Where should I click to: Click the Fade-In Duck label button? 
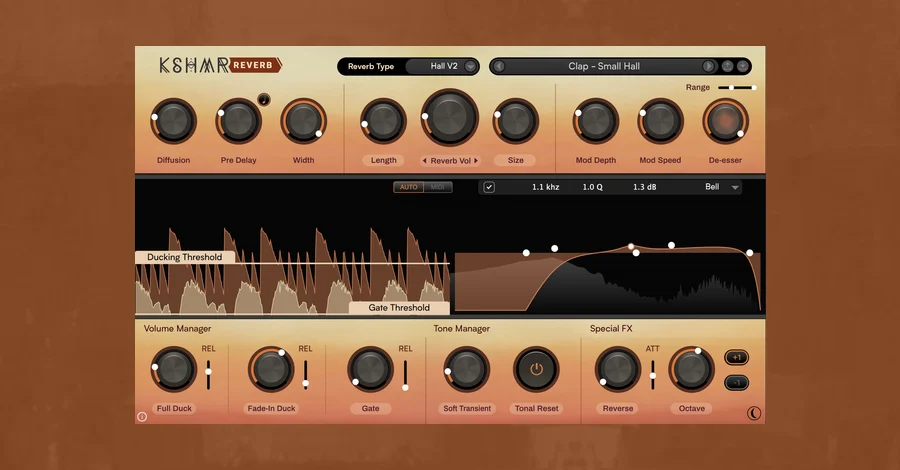tap(271, 409)
